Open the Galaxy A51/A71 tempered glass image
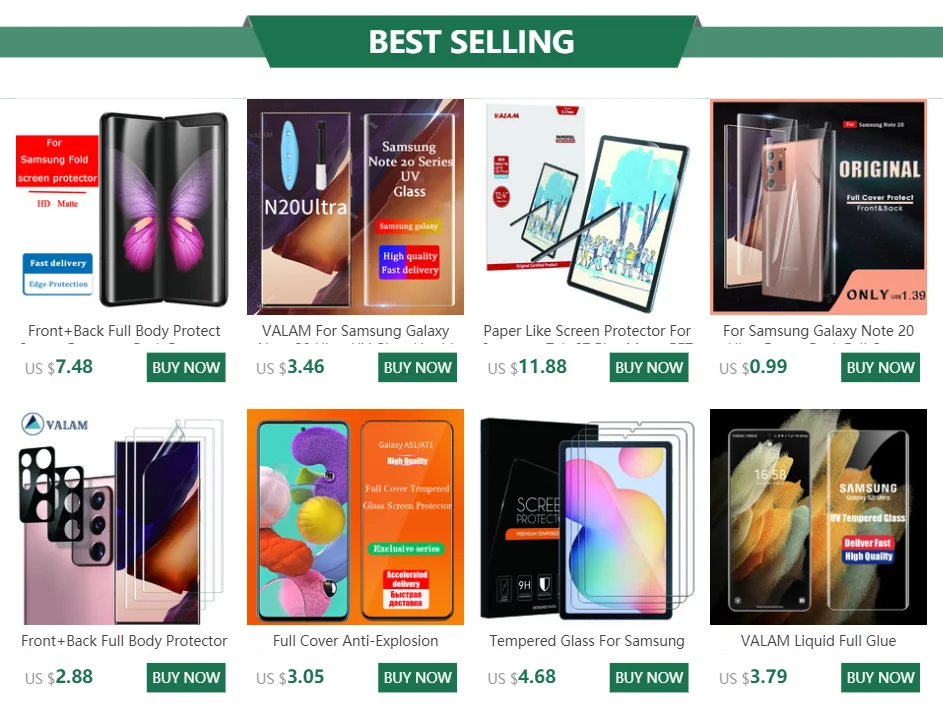 [355, 517]
